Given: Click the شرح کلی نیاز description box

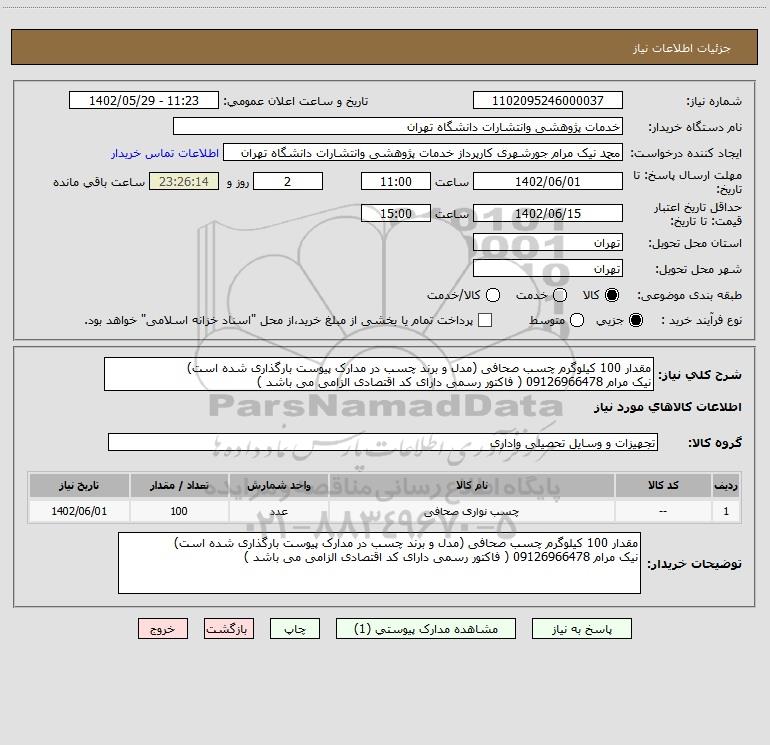Looking at the screenshot, I should pyautogui.click(x=379, y=375).
